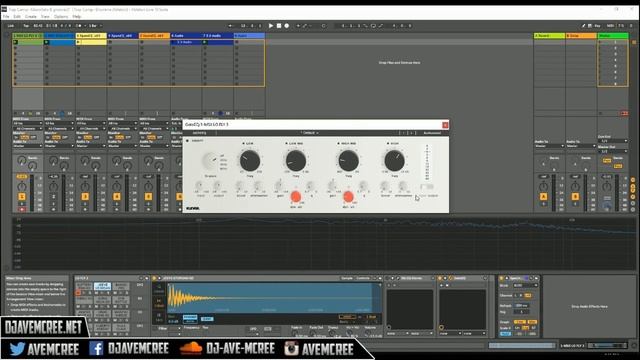Toggle the plugin bypass switch near the cursor
The width and height of the screenshot is (640, 360).
click(427, 187)
